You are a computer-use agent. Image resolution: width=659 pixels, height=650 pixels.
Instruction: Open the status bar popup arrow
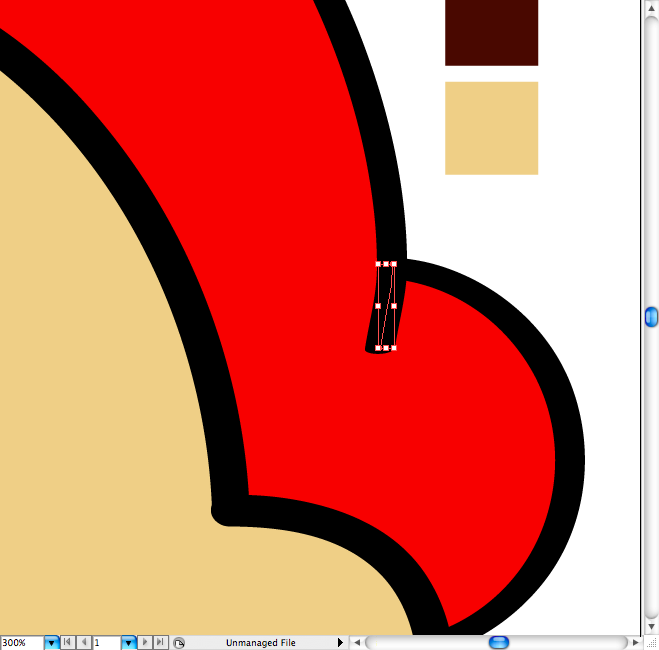[x=340, y=642]
